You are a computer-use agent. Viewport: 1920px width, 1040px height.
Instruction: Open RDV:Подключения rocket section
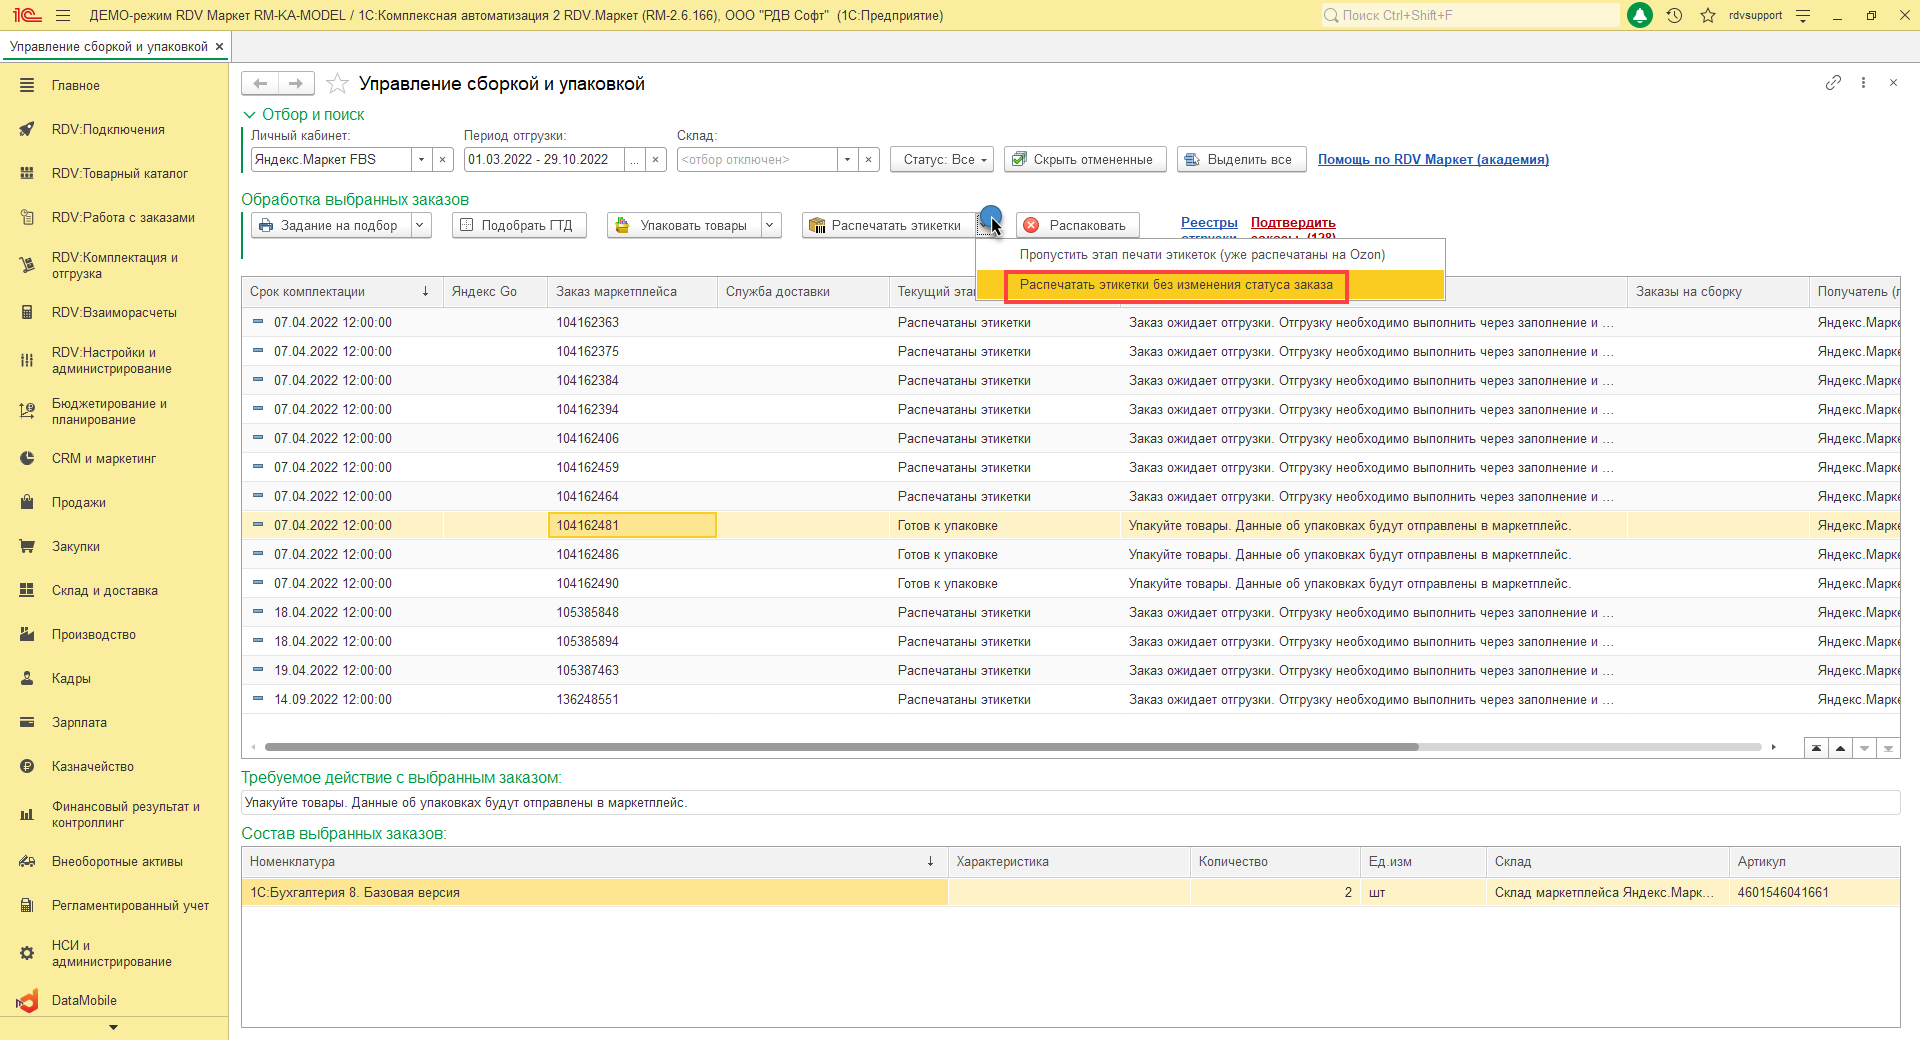point(108,130)
